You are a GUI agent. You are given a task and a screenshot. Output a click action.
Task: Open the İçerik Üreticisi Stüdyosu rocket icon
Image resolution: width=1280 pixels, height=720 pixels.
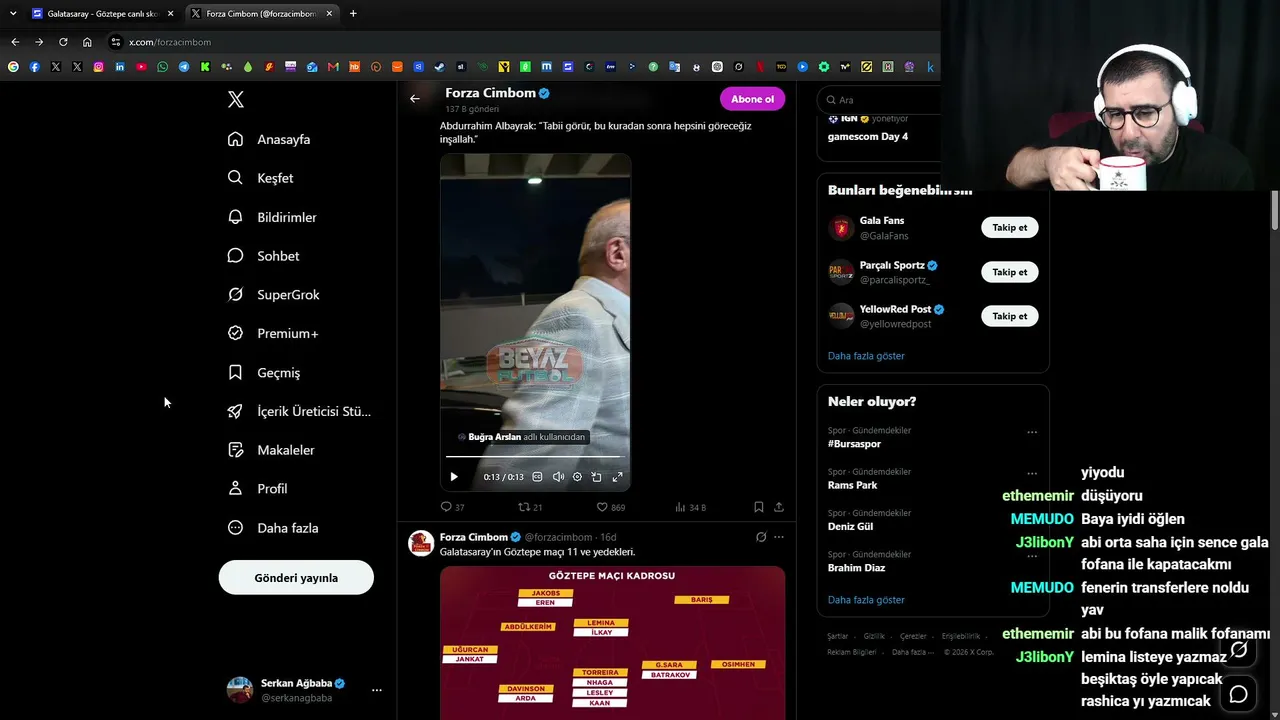pos(235,411)
